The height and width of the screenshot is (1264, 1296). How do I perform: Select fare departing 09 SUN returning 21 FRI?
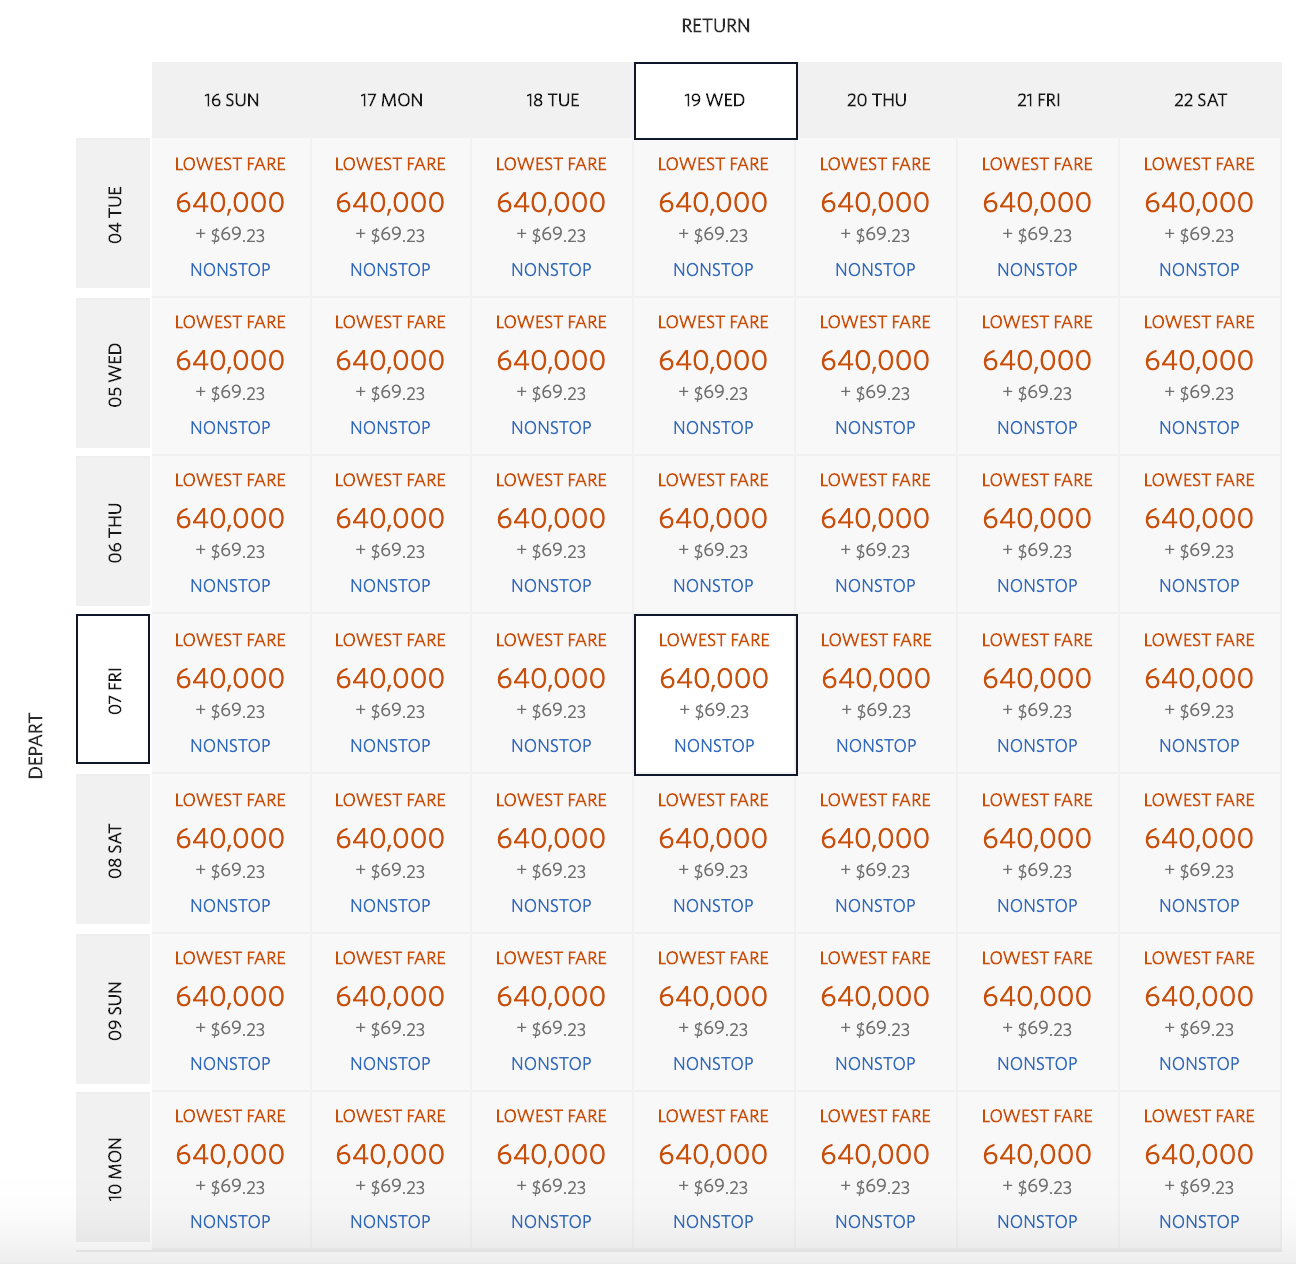click(x=1037, y=1010)
